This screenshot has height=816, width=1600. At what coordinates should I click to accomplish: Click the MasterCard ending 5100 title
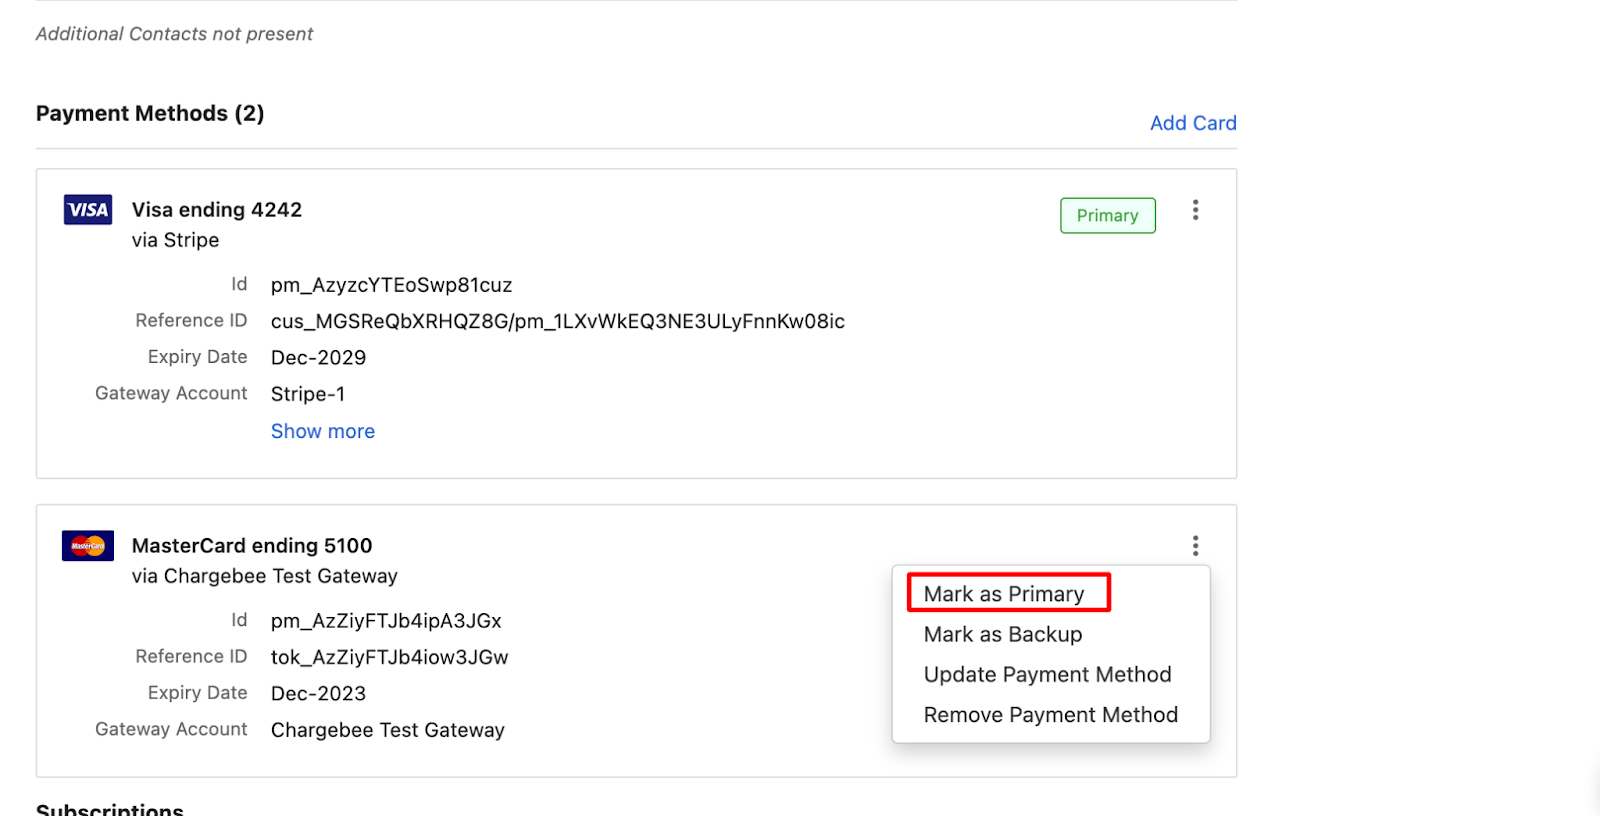click(x=252, y=546)
